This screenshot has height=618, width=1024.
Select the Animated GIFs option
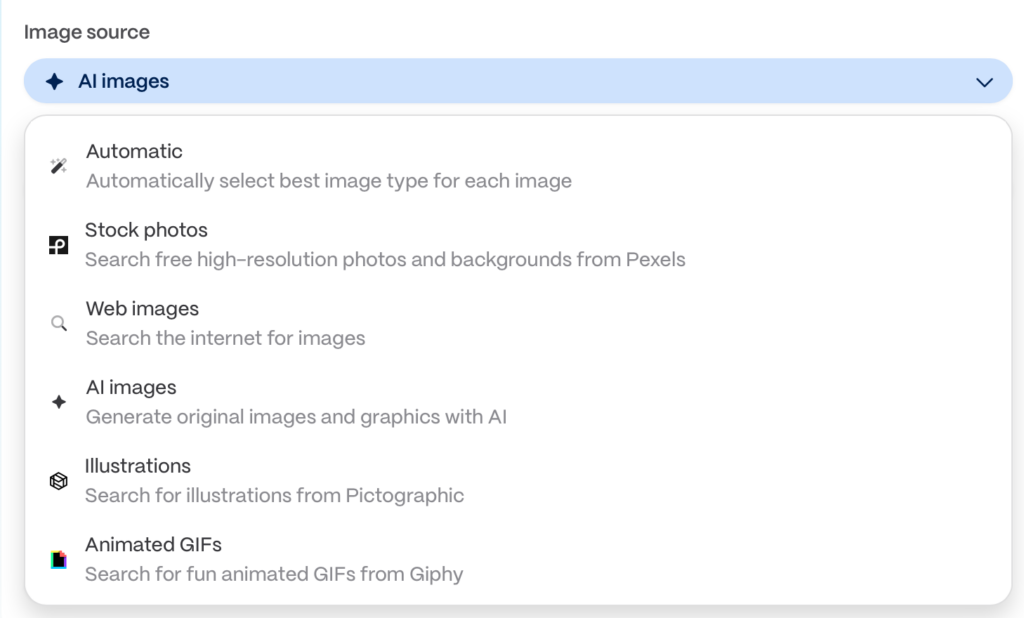[x=153, y=545]
